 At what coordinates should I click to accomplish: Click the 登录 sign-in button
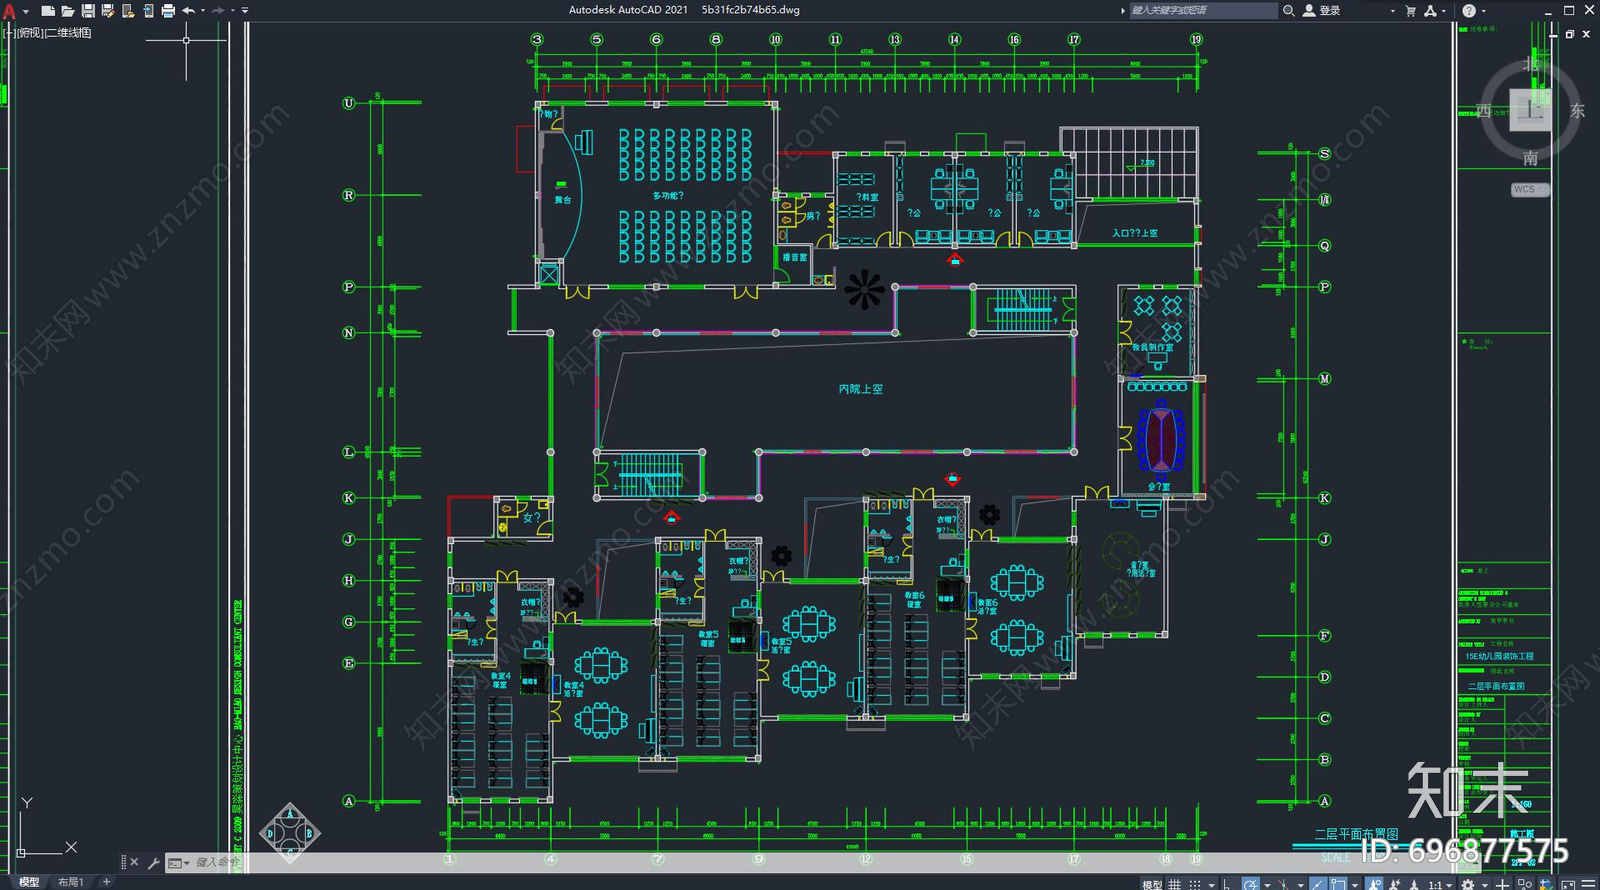pos(1322,10)
